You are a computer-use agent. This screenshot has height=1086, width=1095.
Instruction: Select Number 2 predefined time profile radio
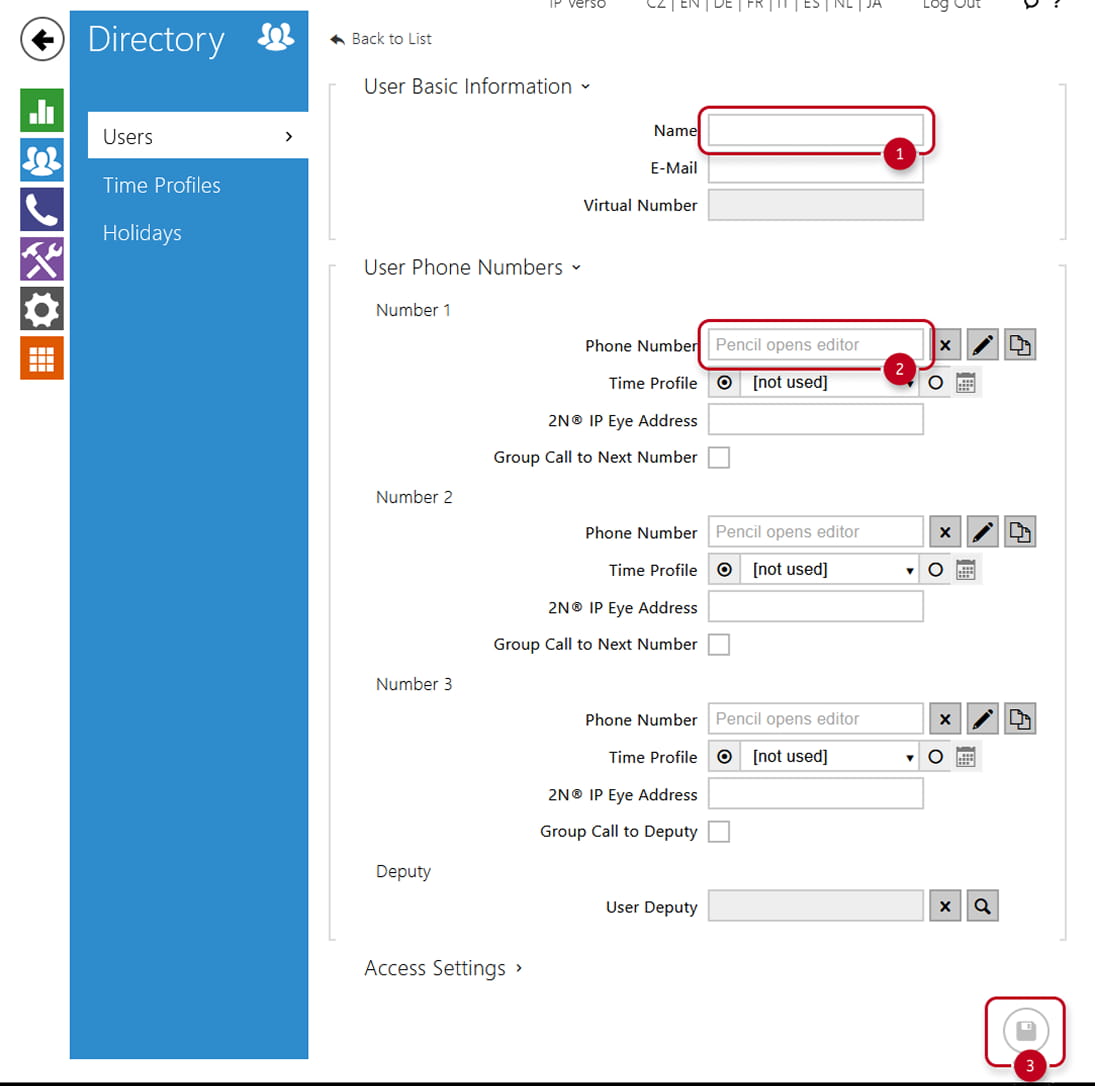[x=725, y=570]
